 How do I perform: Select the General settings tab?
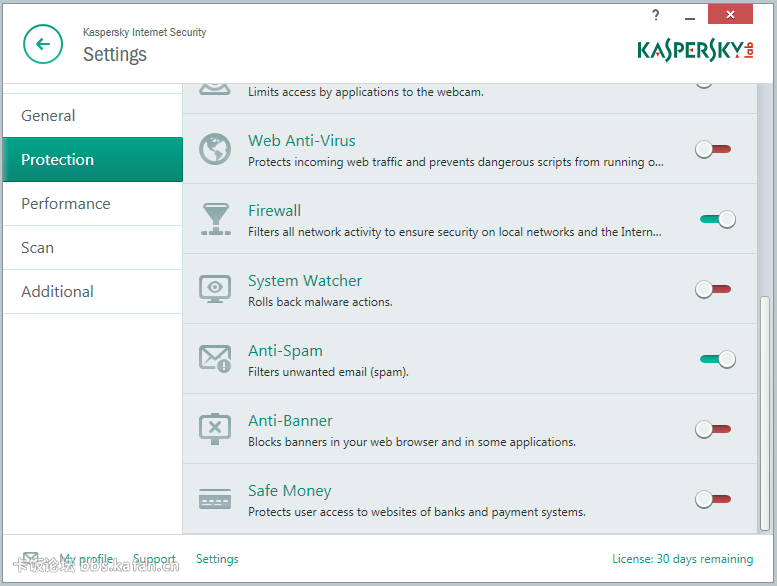pyautogui.click(x=93, y=115)
